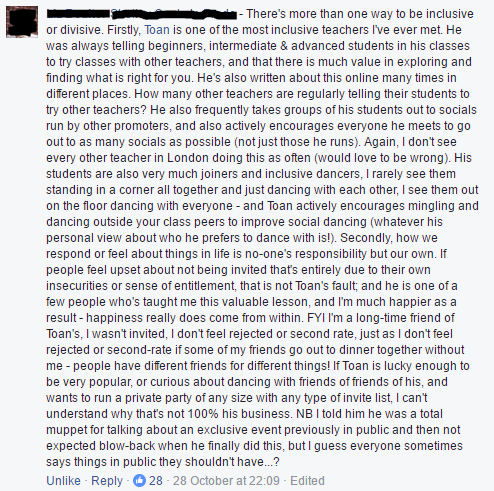This screenshot has width=494, height=491.
Task: Unlike this comment
Action: pyautogui.click(x=63, y=481)
